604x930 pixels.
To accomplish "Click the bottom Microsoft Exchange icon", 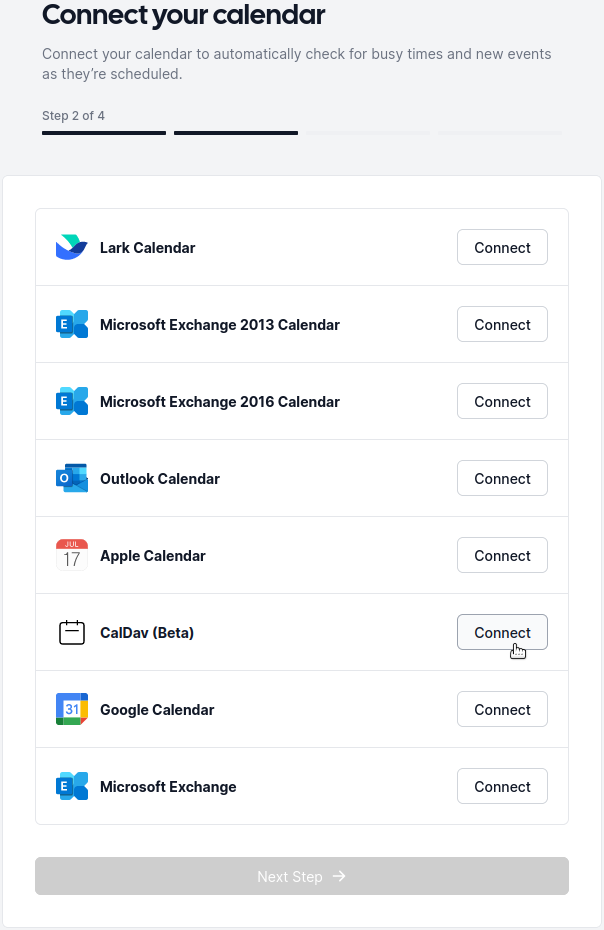I will click(72, 786).
